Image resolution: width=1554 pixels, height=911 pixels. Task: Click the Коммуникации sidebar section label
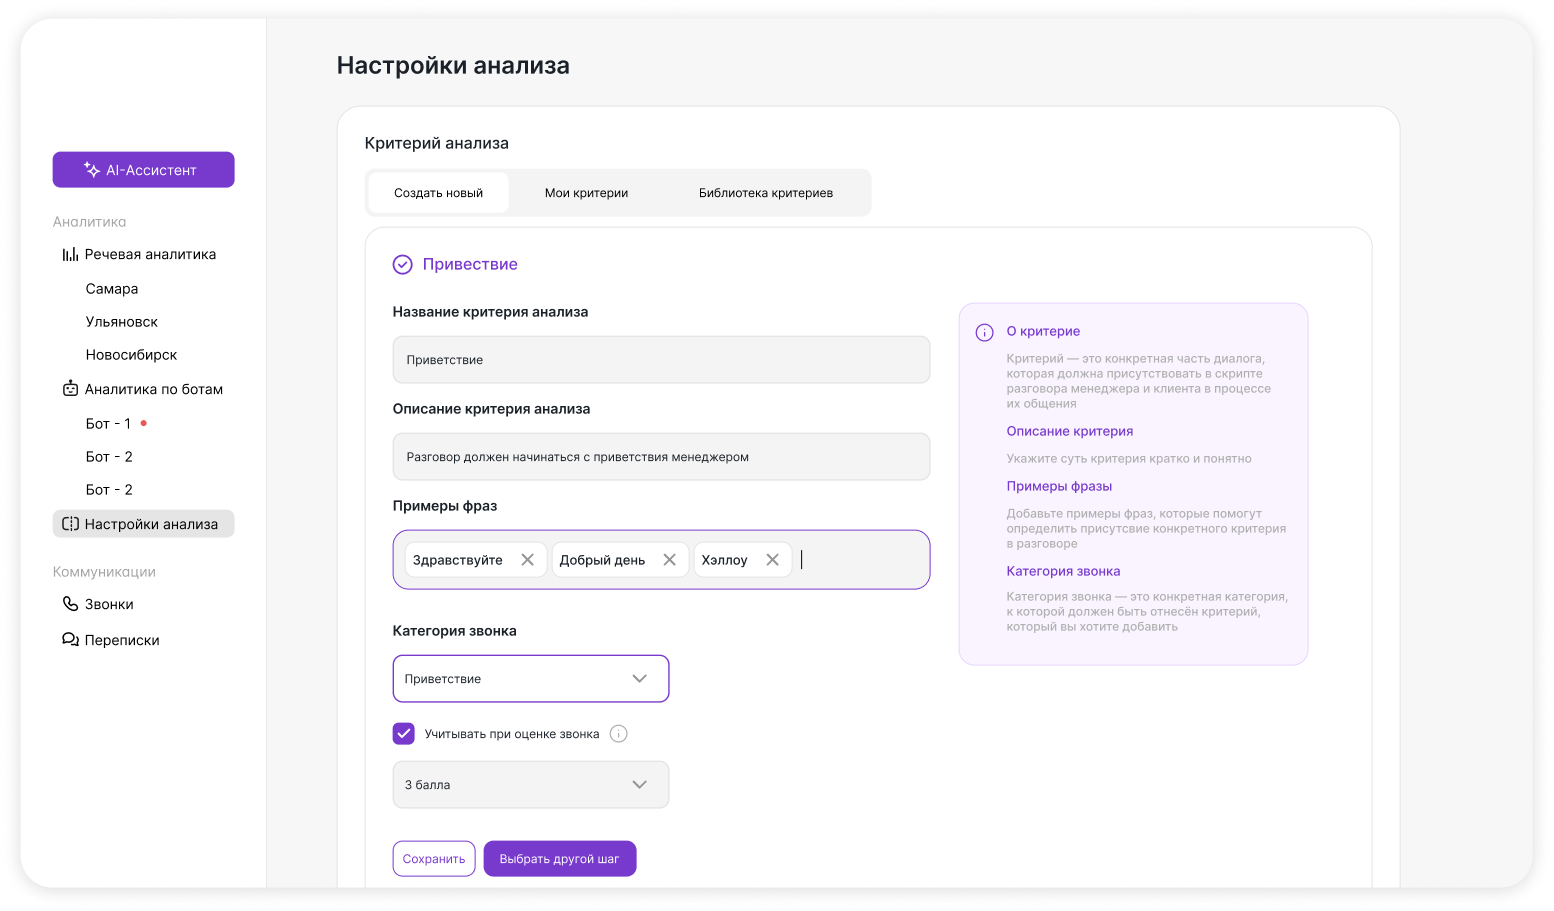tap(104, 572)
